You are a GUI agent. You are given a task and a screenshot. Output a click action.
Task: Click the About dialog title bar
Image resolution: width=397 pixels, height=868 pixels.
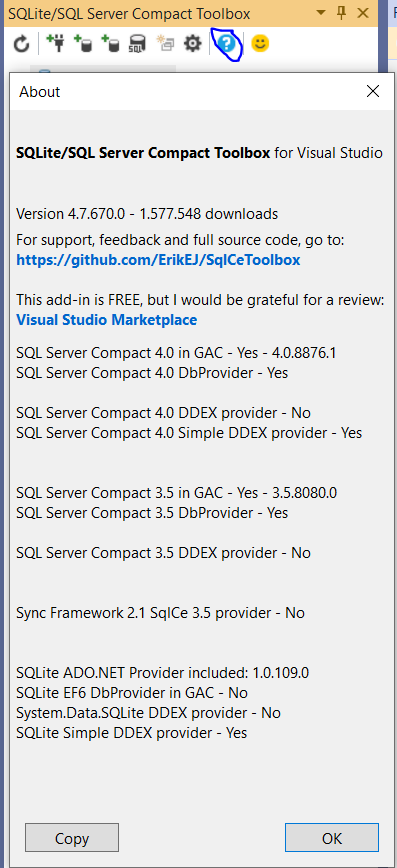[x=188, y=91]
